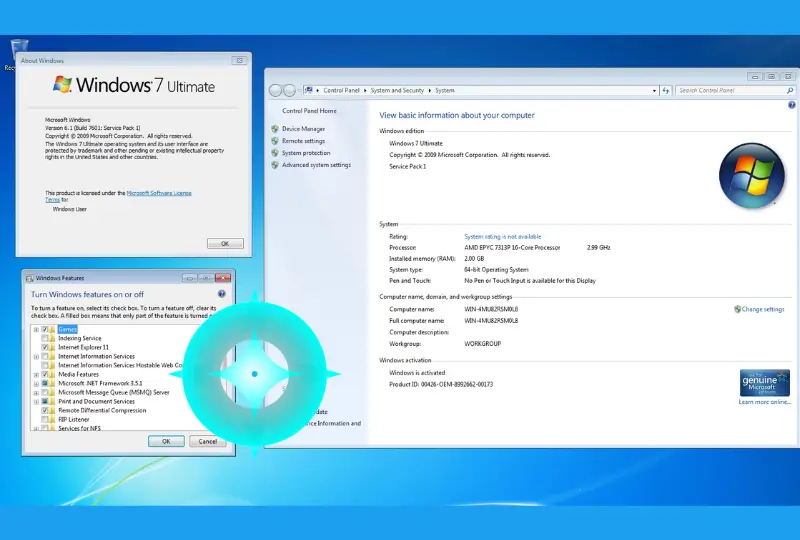Toggle the Microsoft .NET Framework 3.5.1 checkbox
The image size is (800, 540).
(45, 383)
